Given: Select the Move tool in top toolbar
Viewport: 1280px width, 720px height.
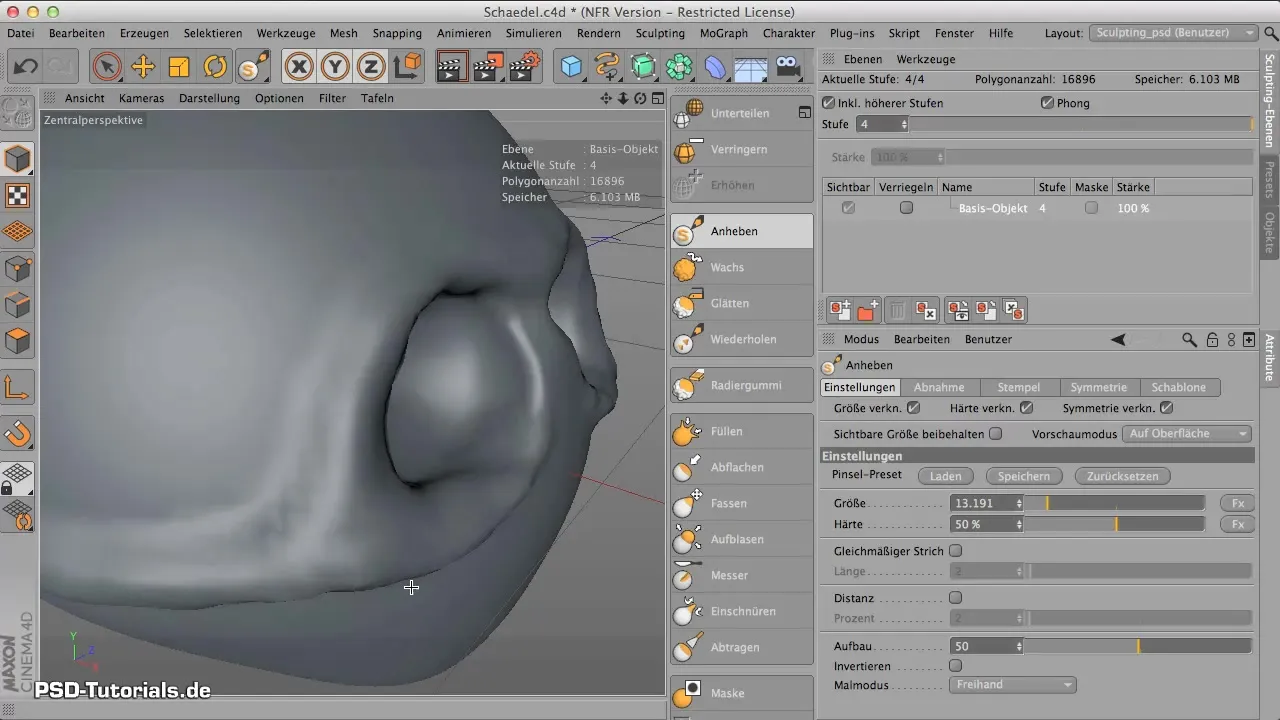Looking at the screenshot, I should [x=143, y=67].
